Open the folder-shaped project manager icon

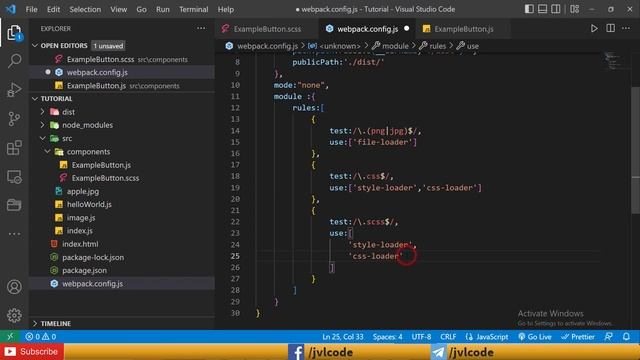coord(14,205)
